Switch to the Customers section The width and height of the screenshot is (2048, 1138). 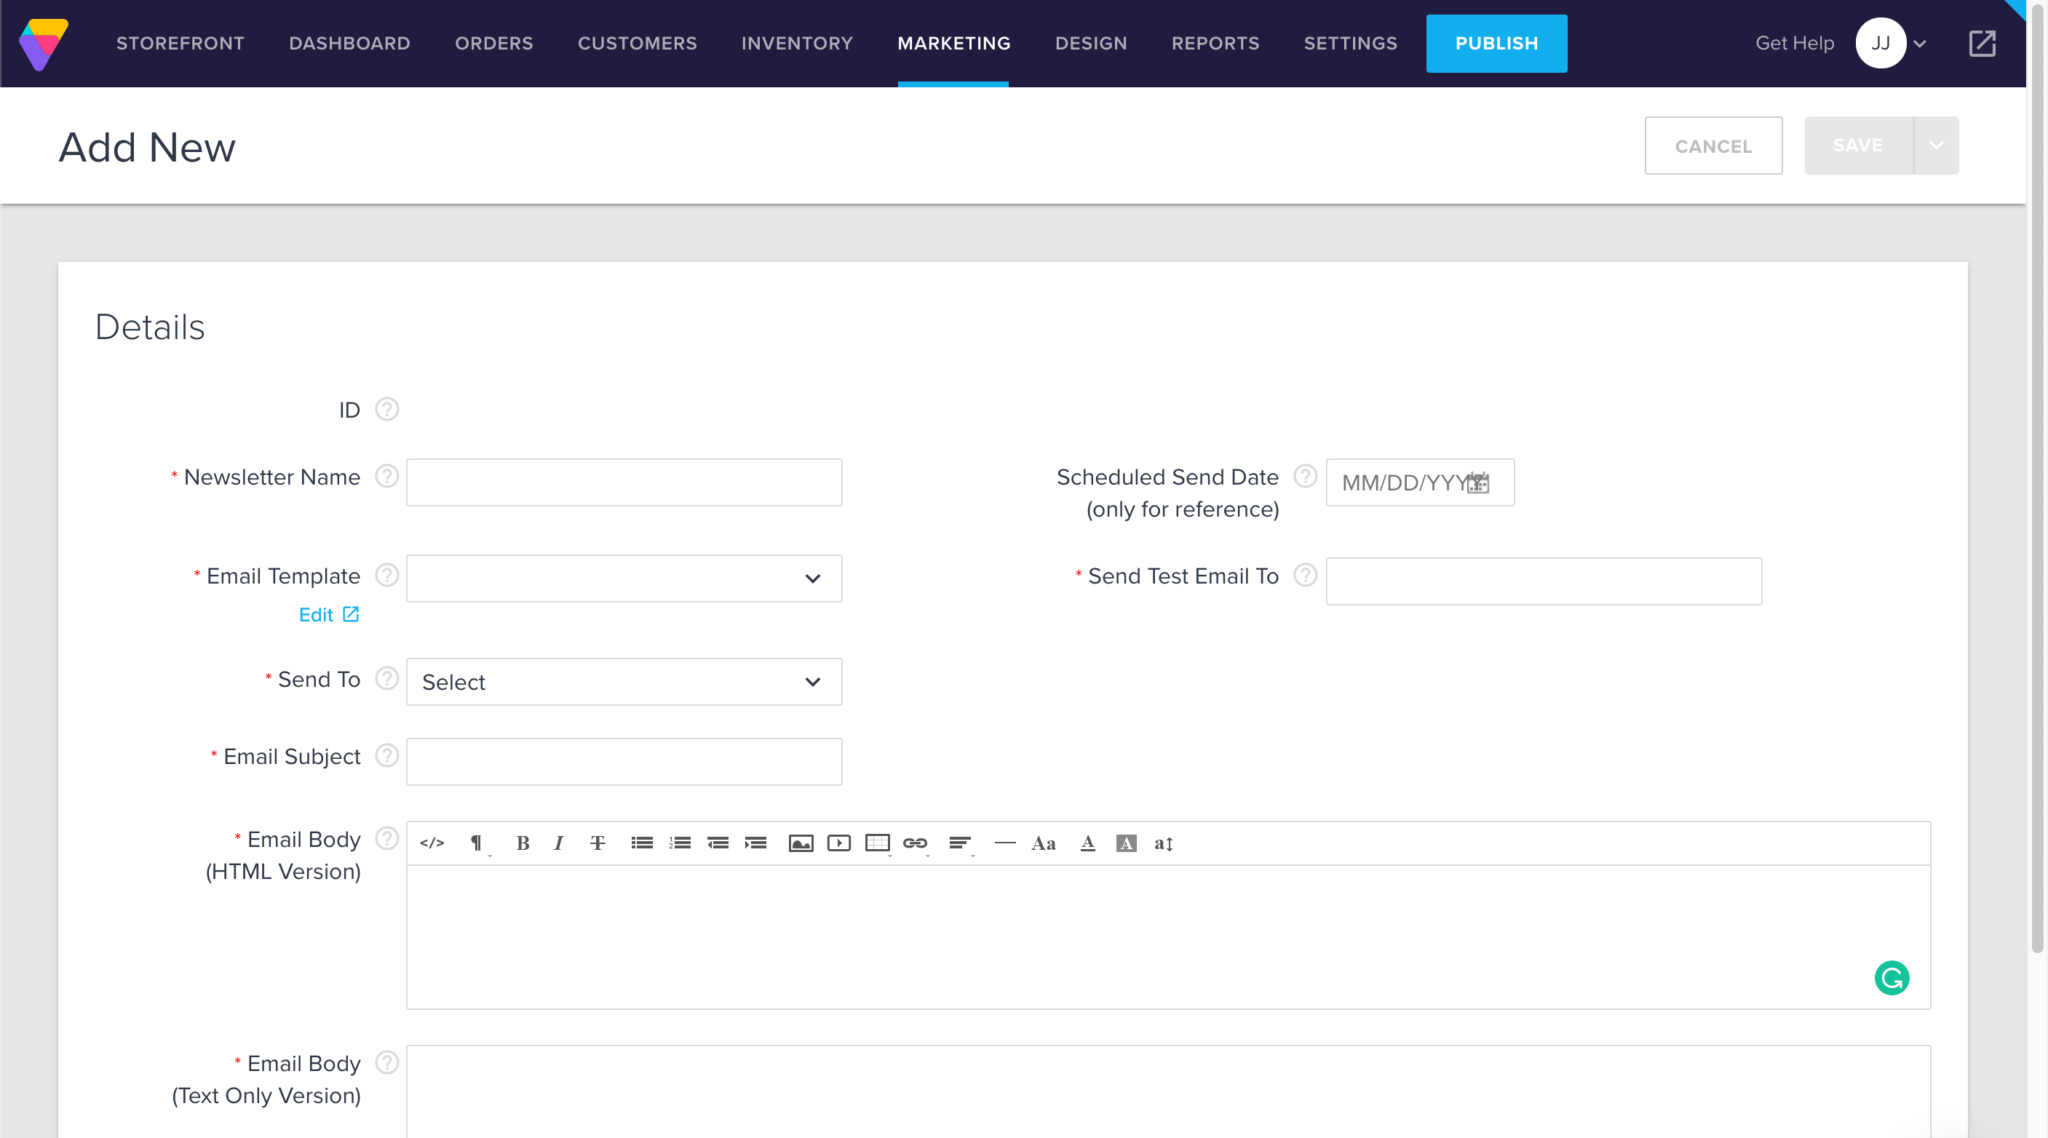(637, 43)
